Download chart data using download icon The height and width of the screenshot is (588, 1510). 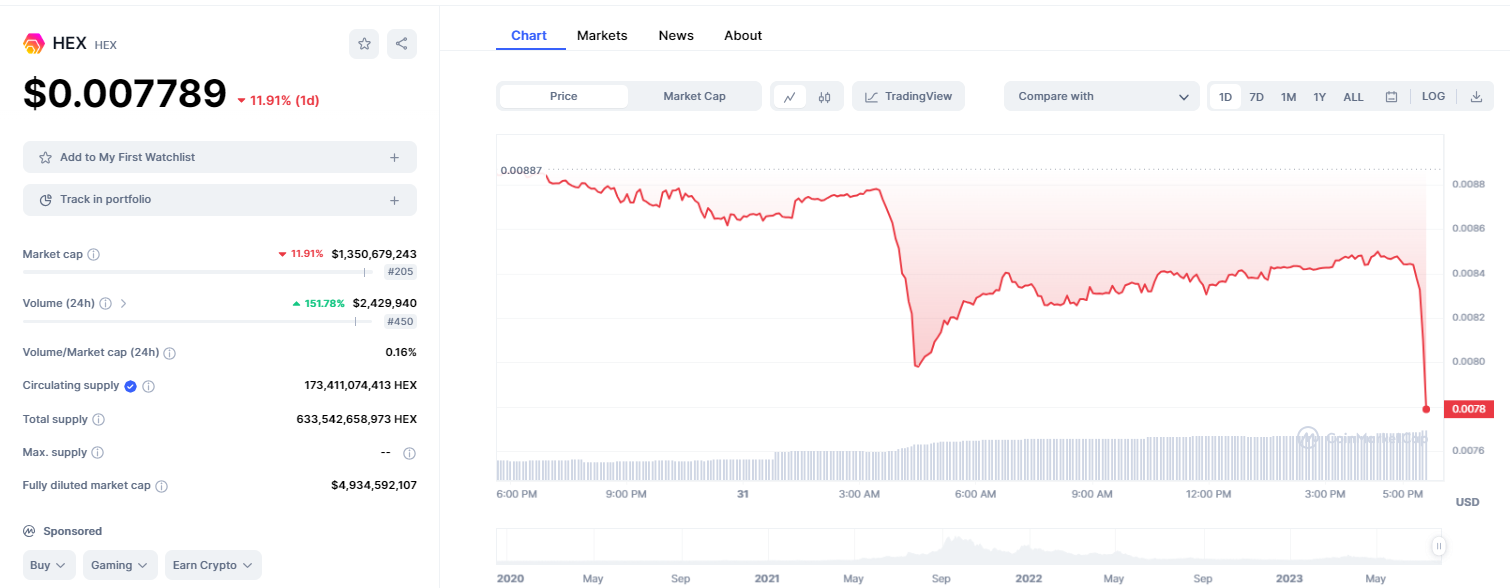click(1477, 97)
